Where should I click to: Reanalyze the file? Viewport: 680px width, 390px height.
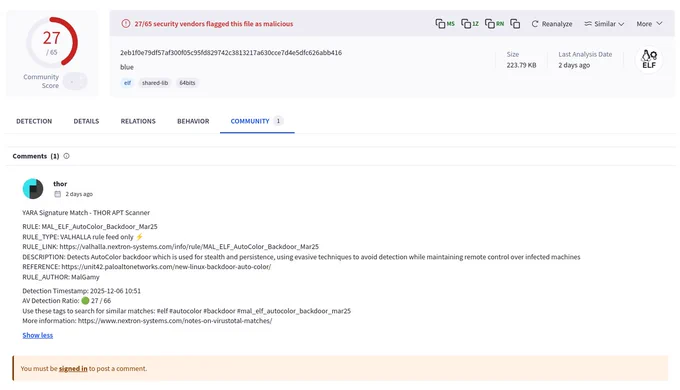pyautogui.click(x=552, y=24)
